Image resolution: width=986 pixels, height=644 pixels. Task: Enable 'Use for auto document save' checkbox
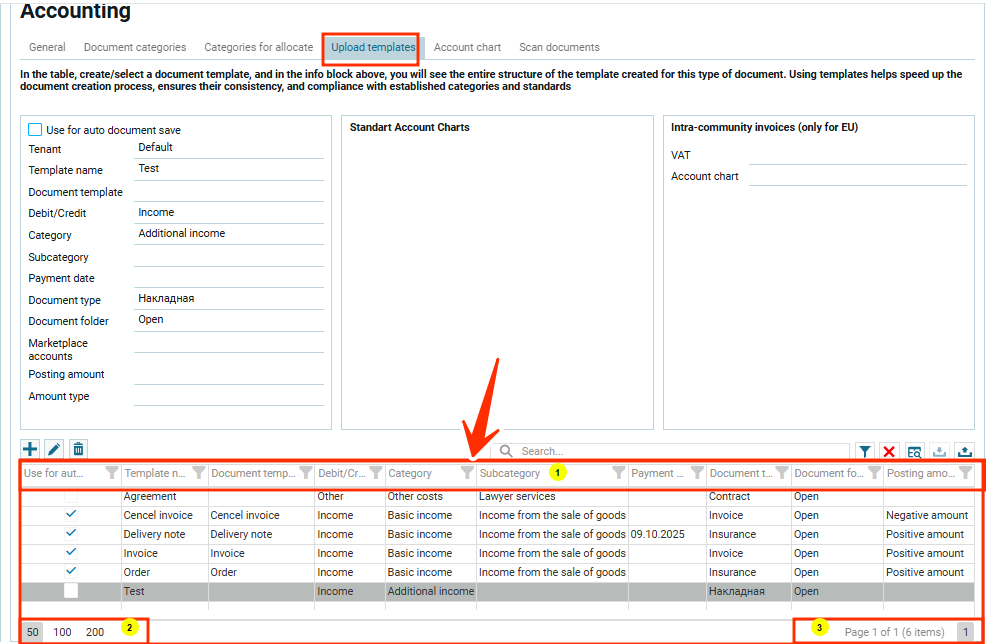tap(35, 130)
